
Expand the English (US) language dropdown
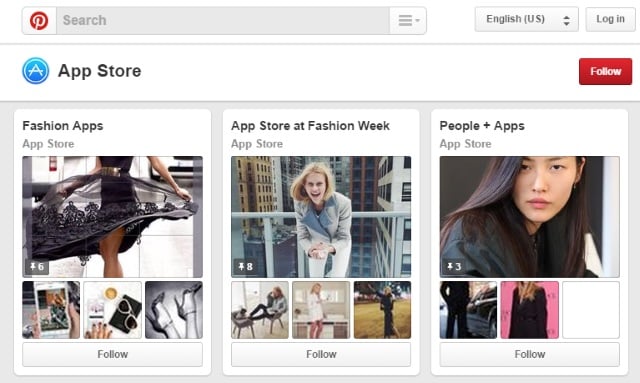point(527,19)
